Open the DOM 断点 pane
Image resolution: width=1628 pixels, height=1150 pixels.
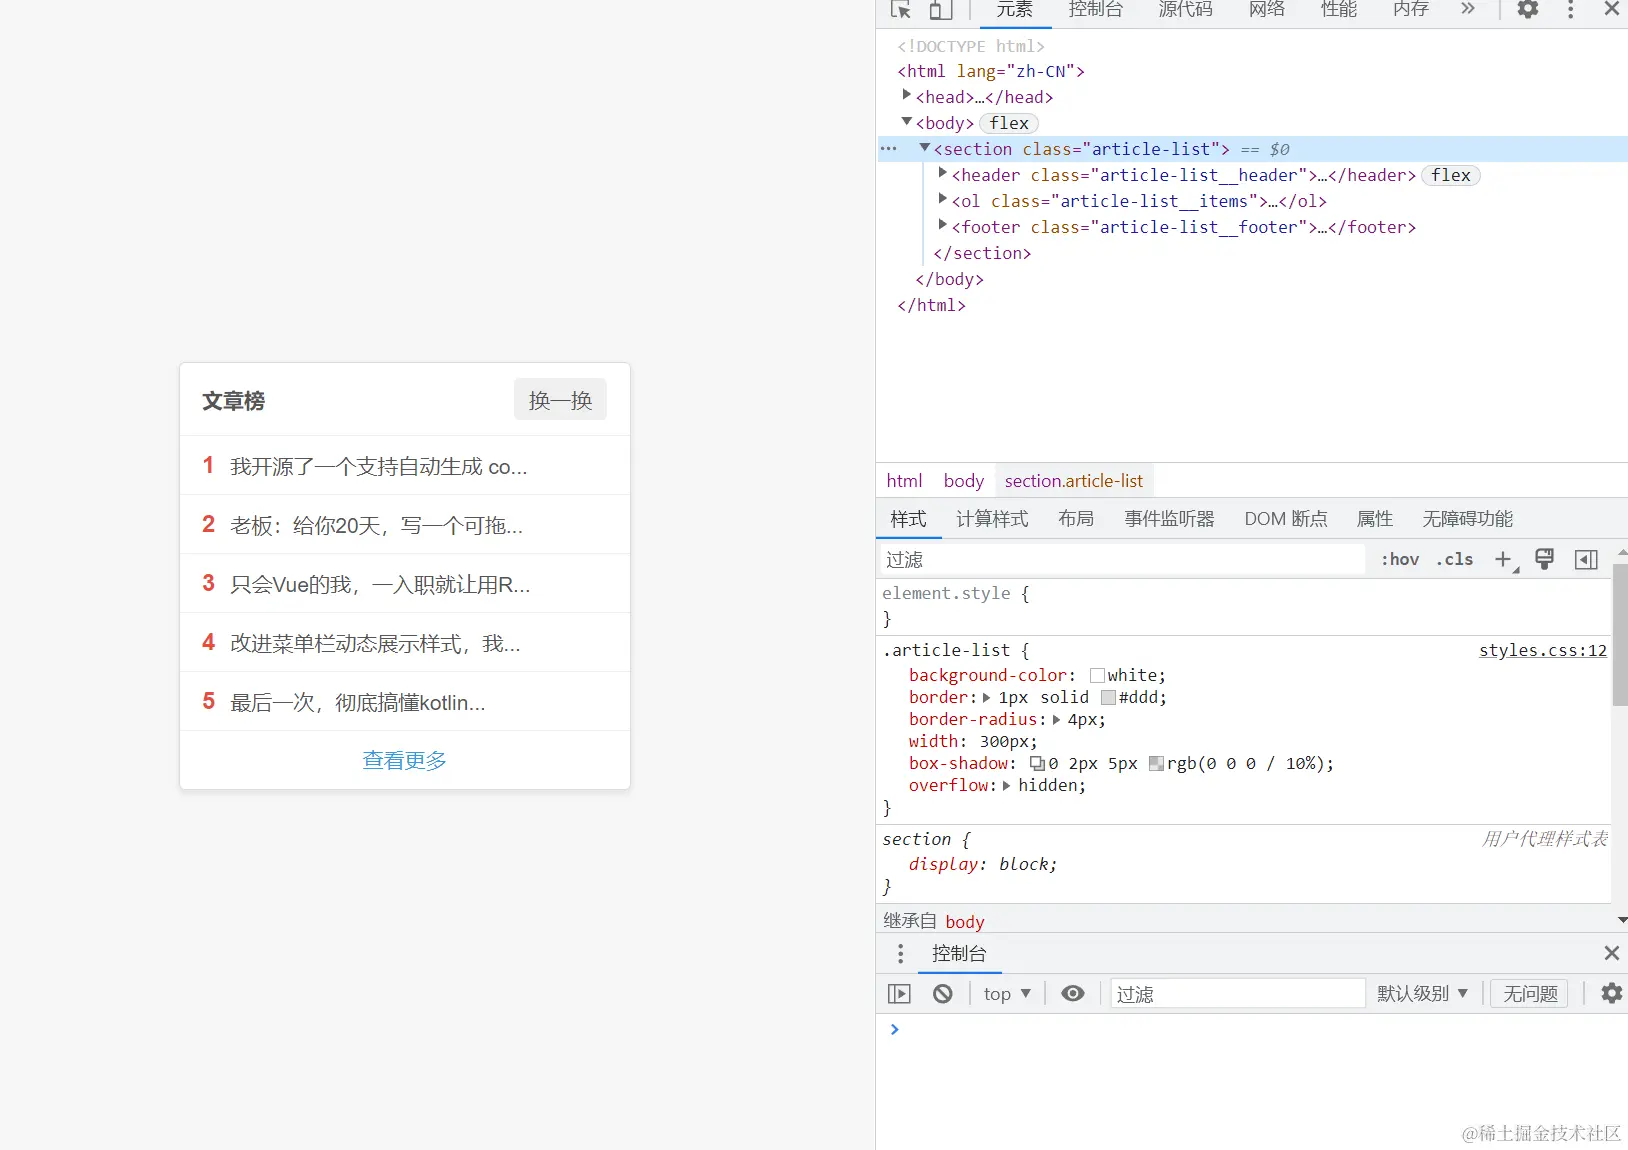pos(1286,519)
